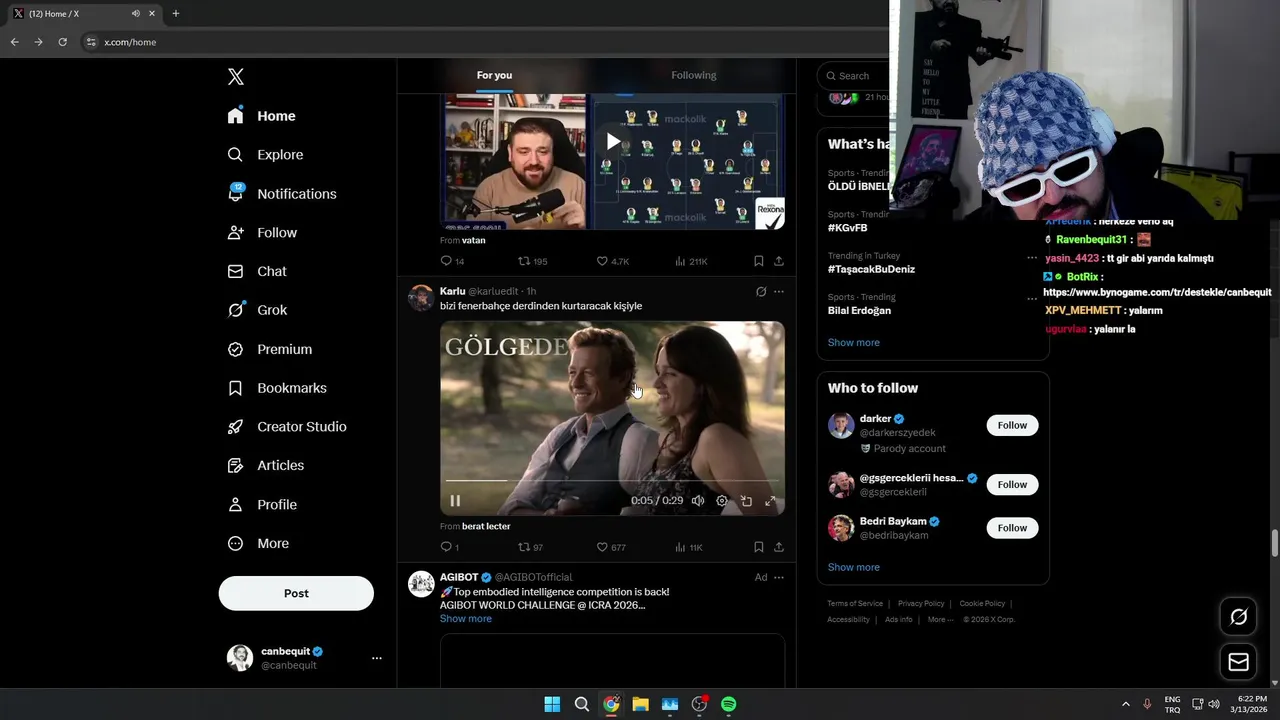
Task: Open more options for AGIBOT ad
Action: click(x=779, y=577)
